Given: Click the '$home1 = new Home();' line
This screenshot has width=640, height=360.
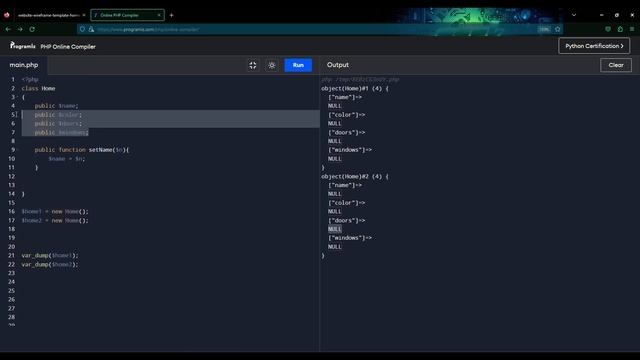Looking at the screenshot, I should 55,211.
